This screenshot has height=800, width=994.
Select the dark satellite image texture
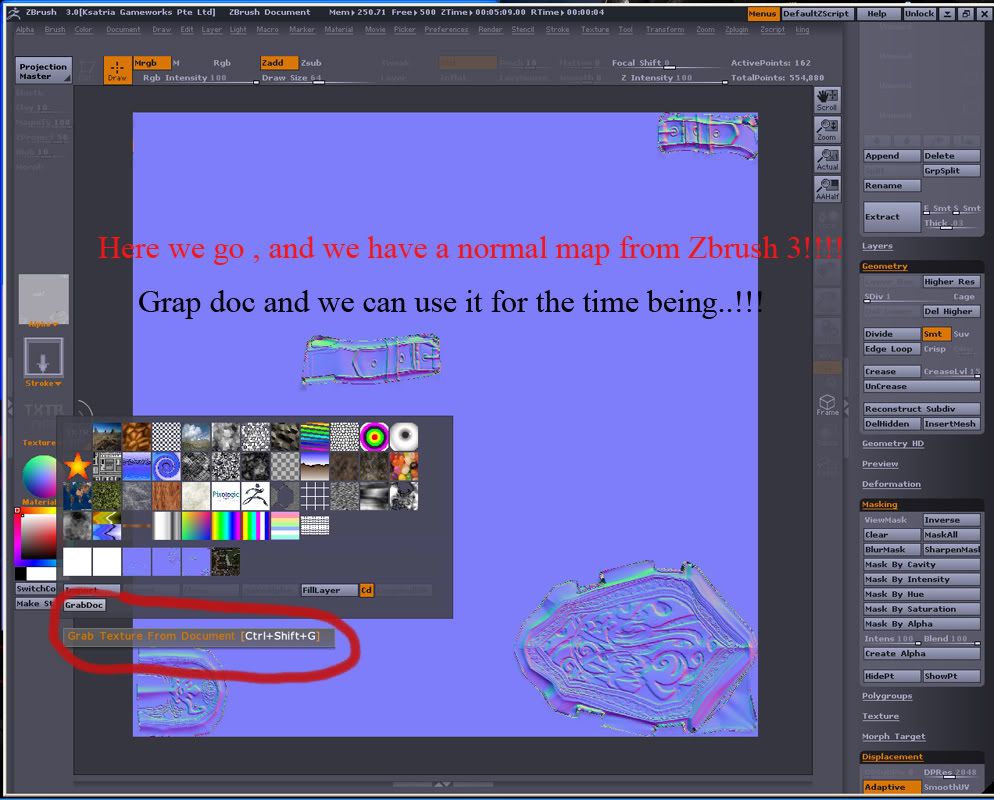(226, 562)
